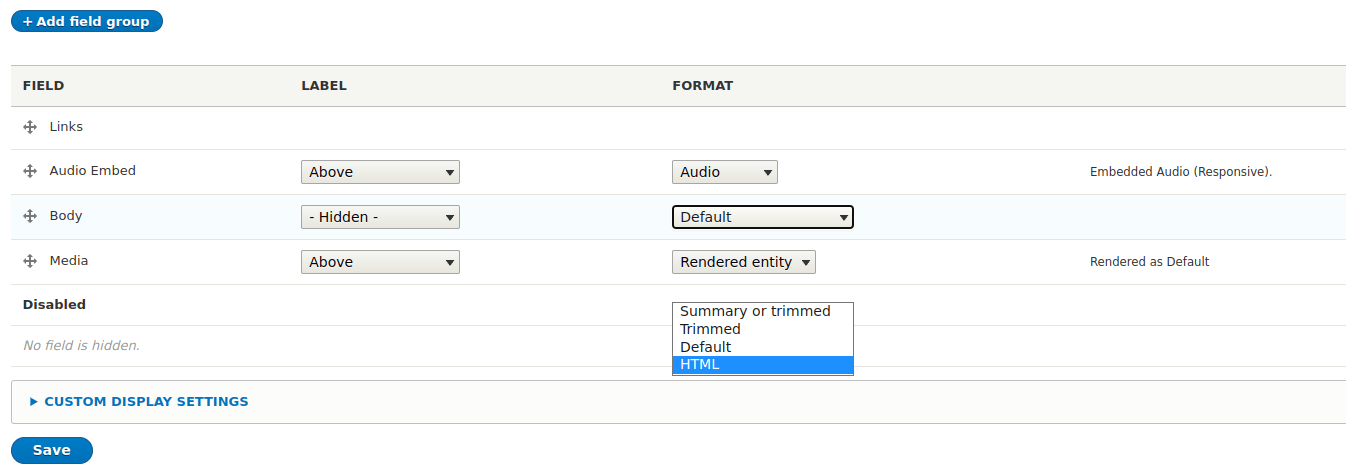Choose HTML format option
1346x475 pixels.
tap(763, 365)
